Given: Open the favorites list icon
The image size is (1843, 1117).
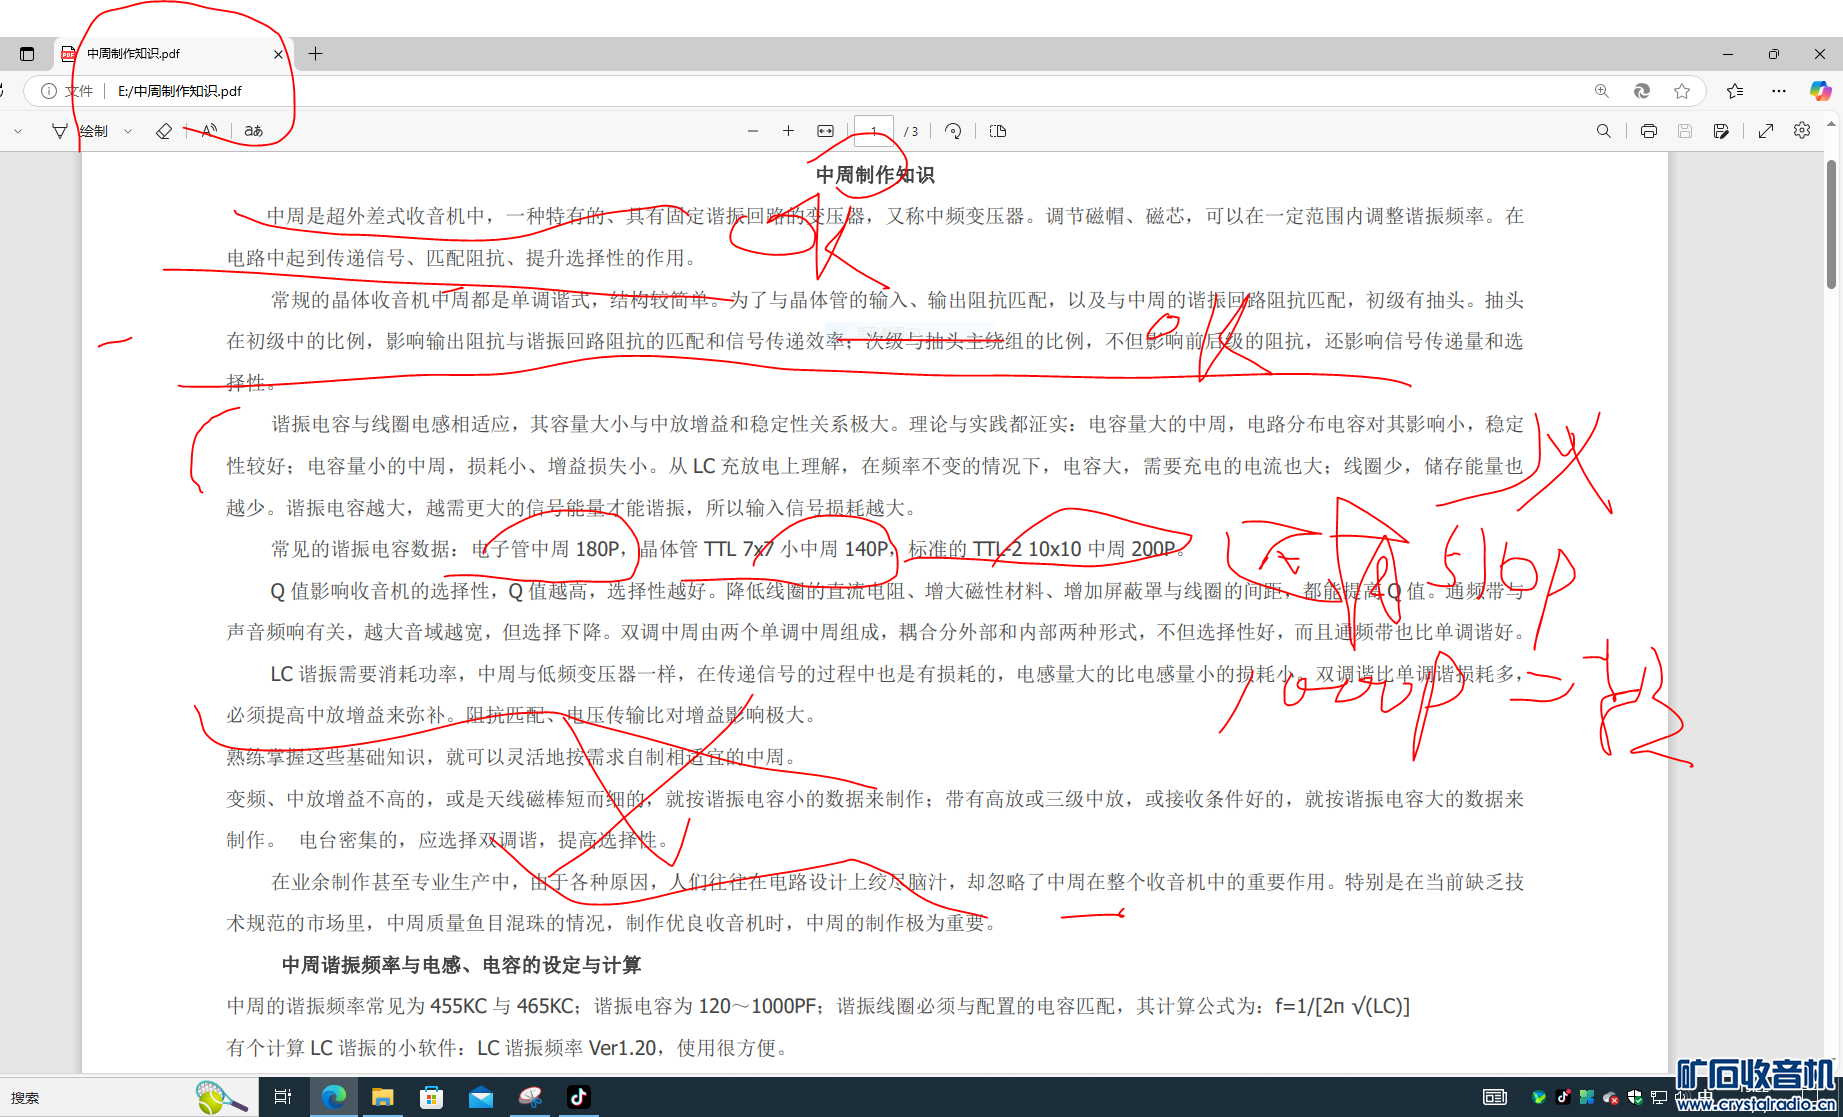Looking at the screenshot, I should point(1735,91).
